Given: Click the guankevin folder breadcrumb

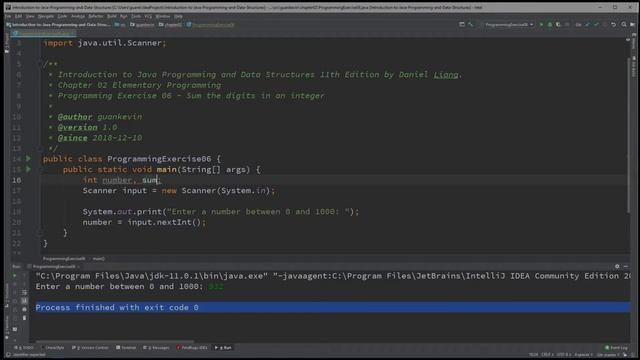Looking at the screenshot, I should click(142, 24).
